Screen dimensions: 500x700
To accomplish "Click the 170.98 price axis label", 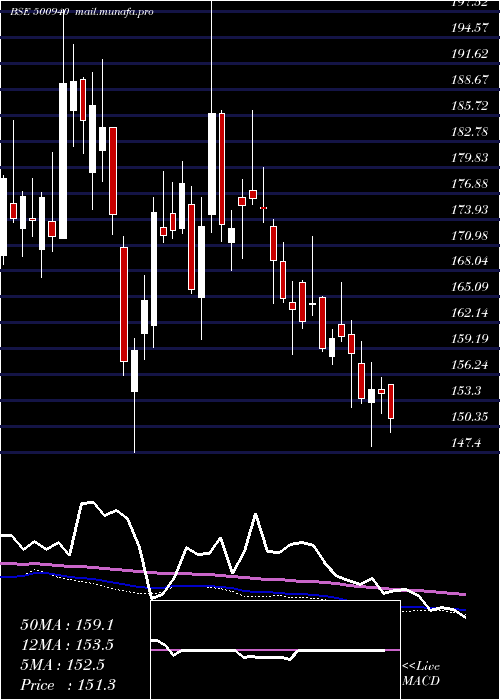I will tap(469, 235).
